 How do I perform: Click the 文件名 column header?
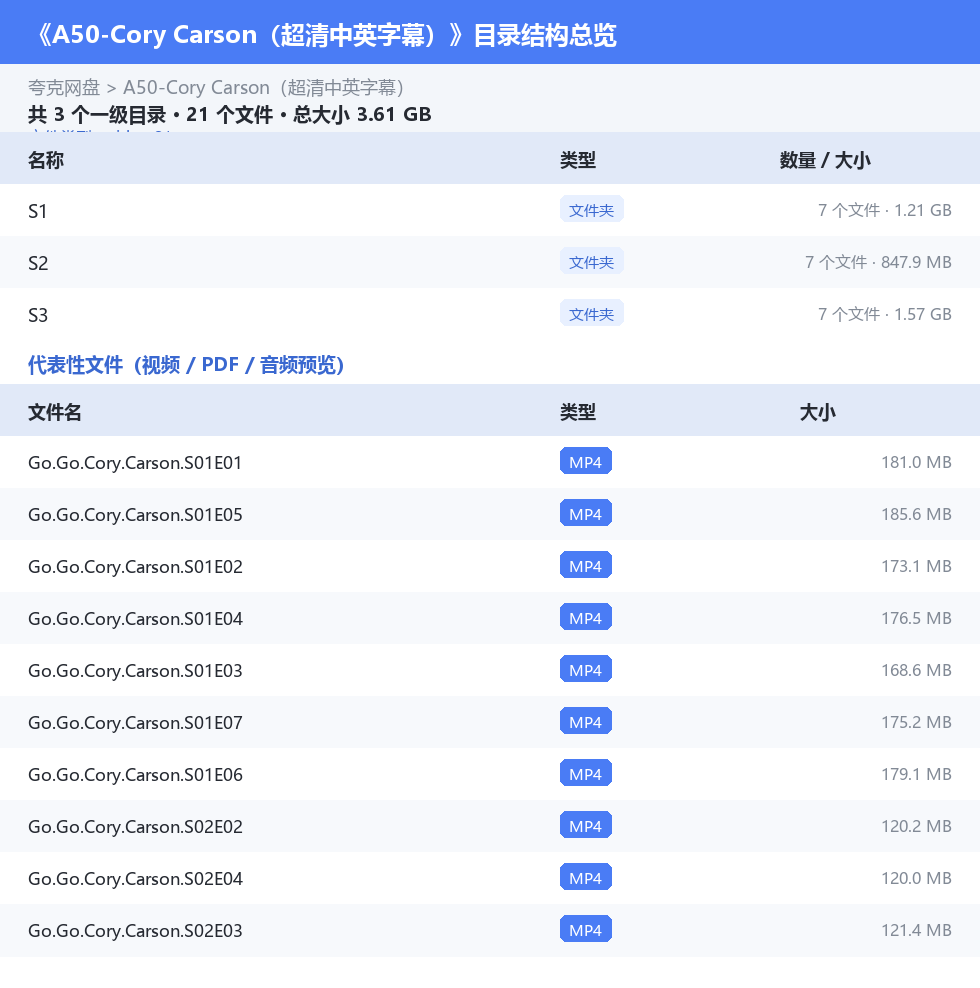tap(54, 412)
